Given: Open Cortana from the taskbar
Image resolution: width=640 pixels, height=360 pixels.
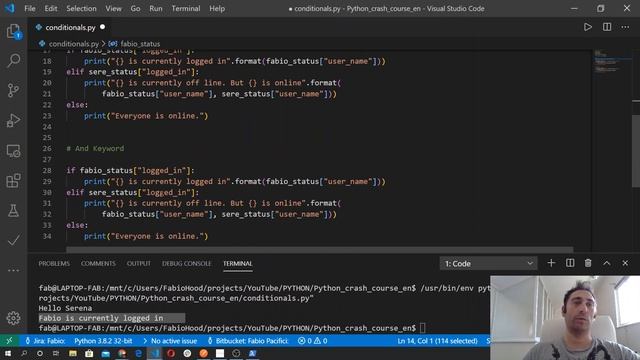Looking at the screenshot, I should coord(40,353).
